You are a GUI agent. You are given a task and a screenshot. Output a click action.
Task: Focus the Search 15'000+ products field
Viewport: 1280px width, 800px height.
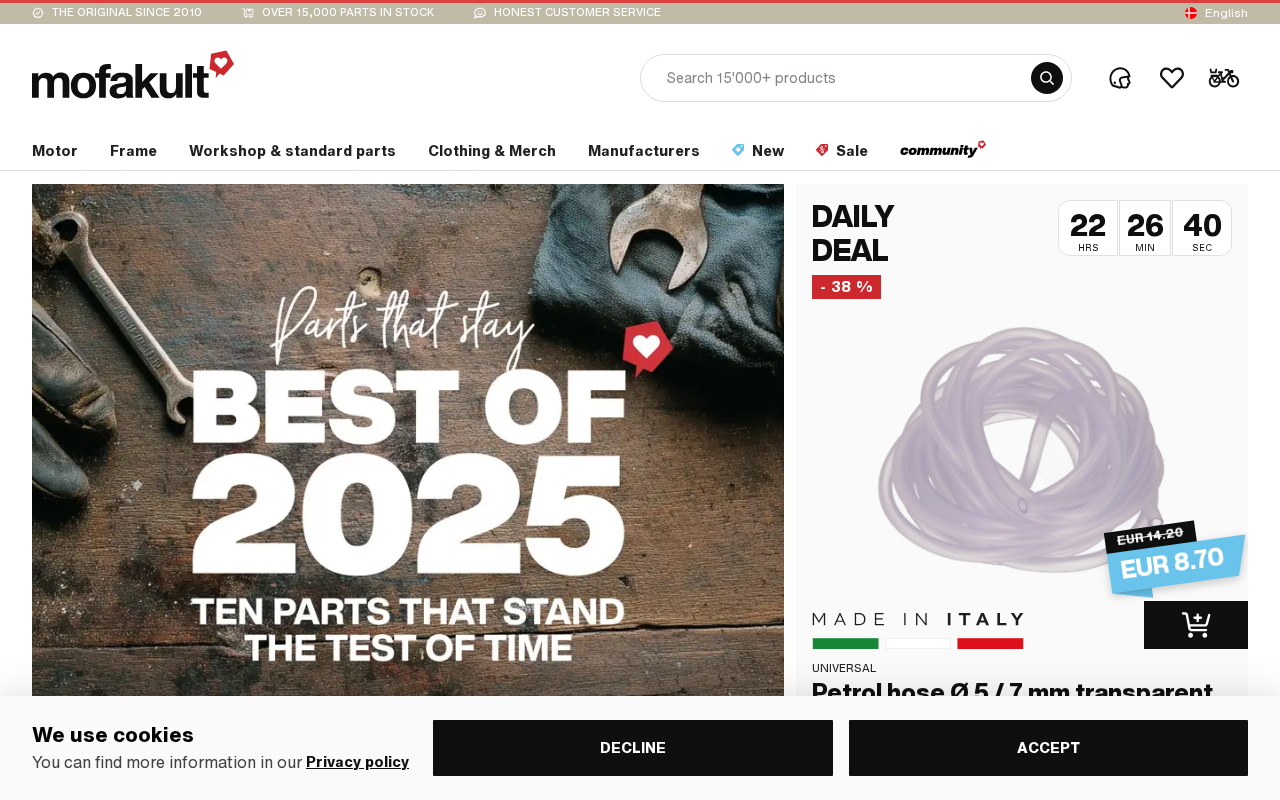pos(845,78)
